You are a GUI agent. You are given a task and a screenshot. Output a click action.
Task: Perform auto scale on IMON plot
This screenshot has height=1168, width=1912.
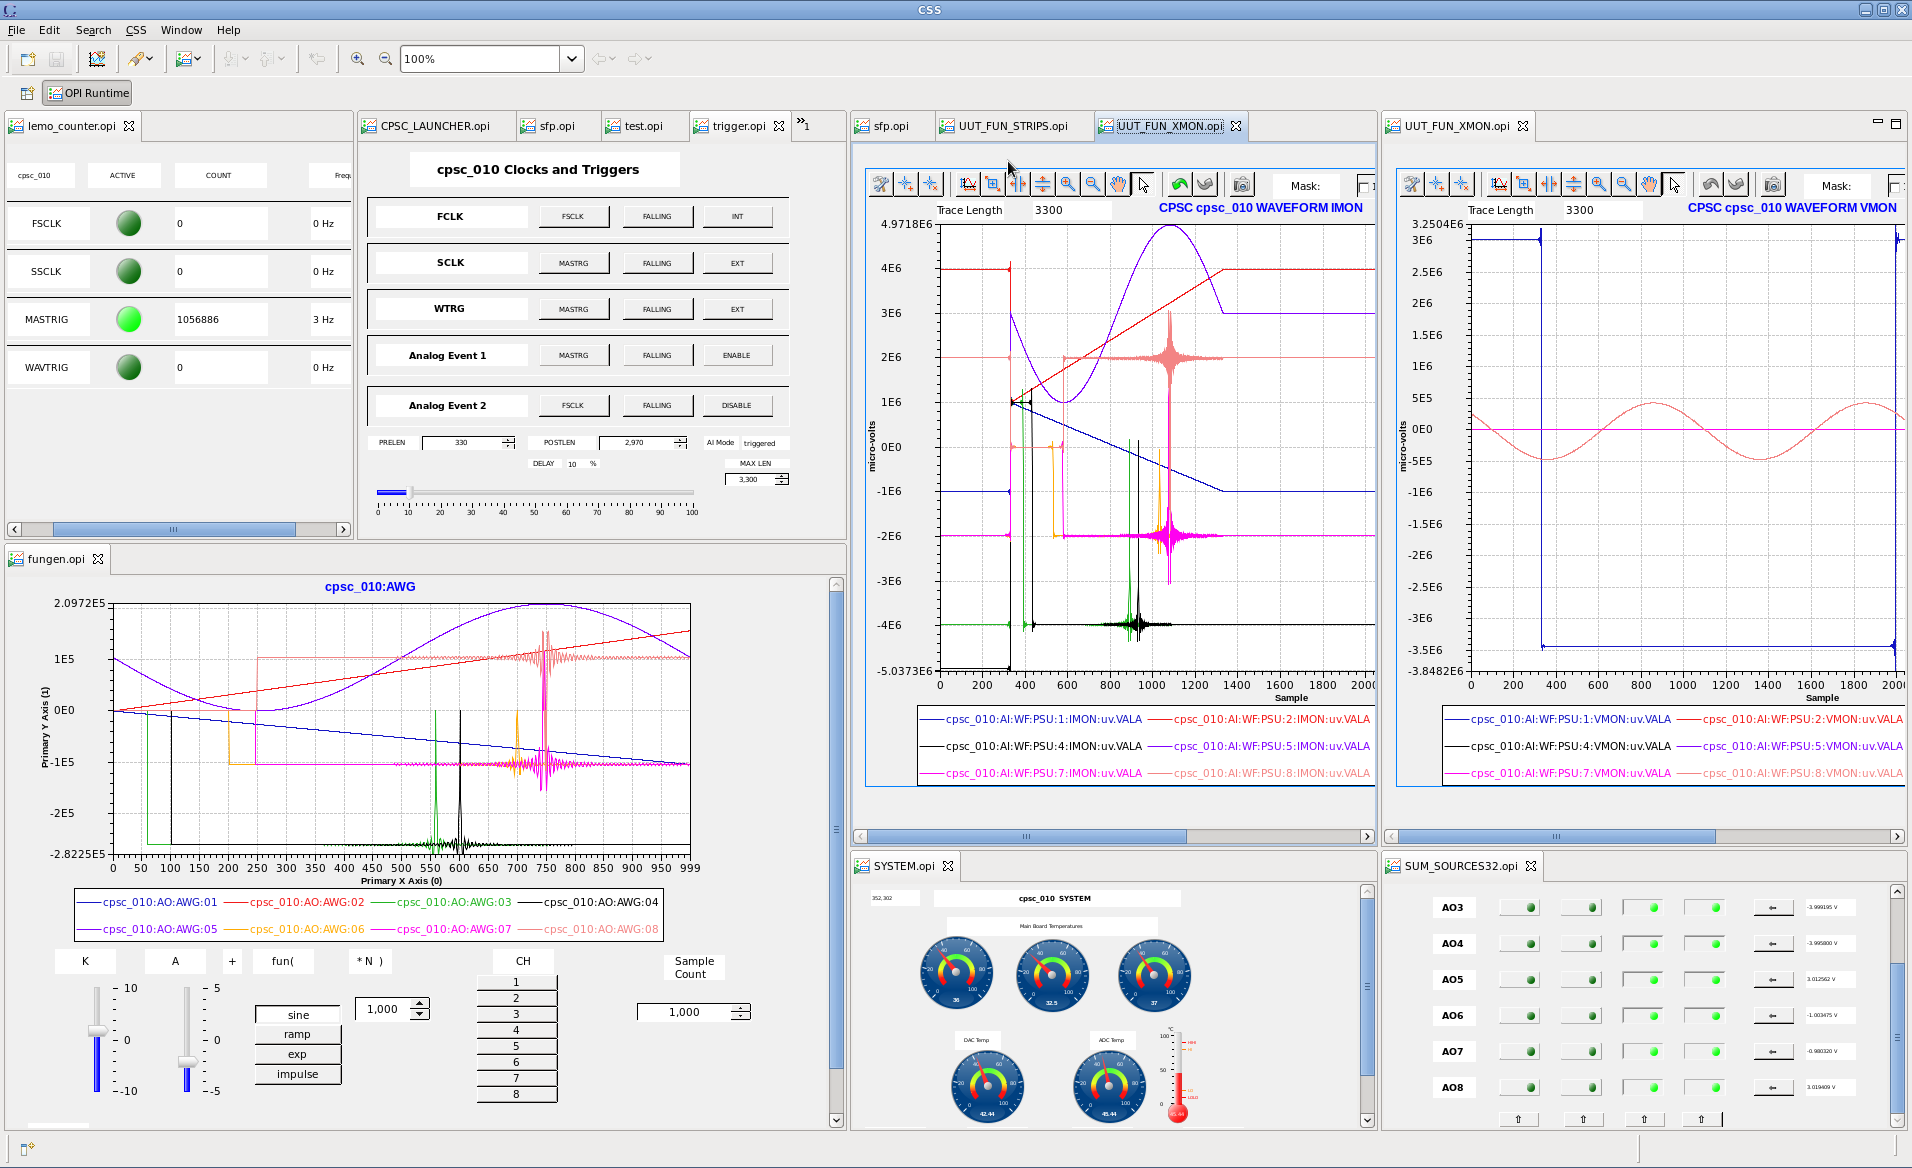coord(967,184)
